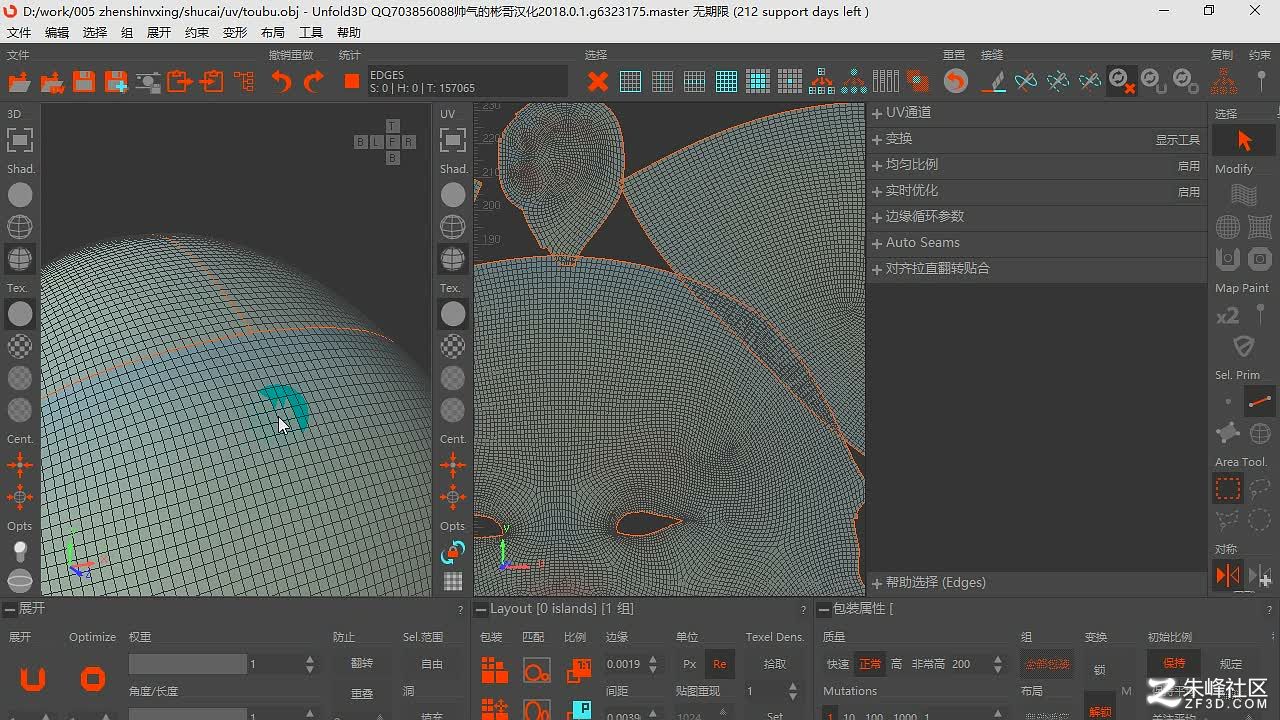Viewport: 1280px width, 720px height.
Task: Click the Redo arrow icon
Action: (314, 82)
